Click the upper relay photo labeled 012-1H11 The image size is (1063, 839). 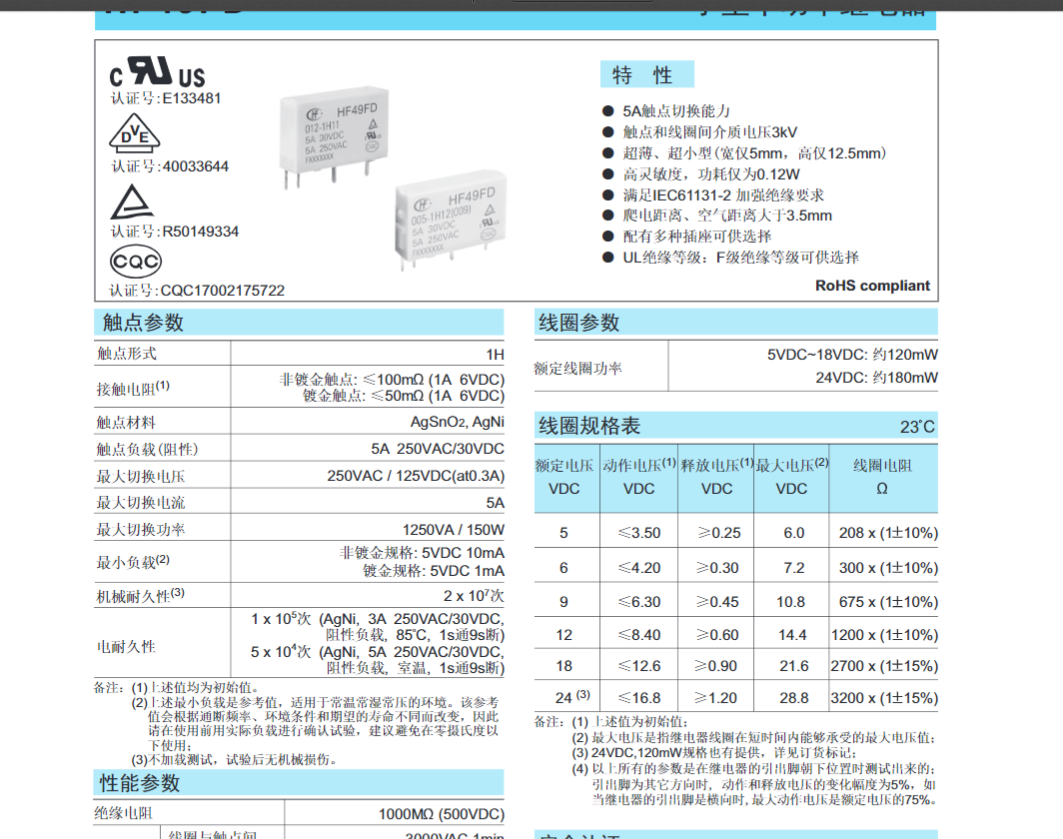coord(330,135)
